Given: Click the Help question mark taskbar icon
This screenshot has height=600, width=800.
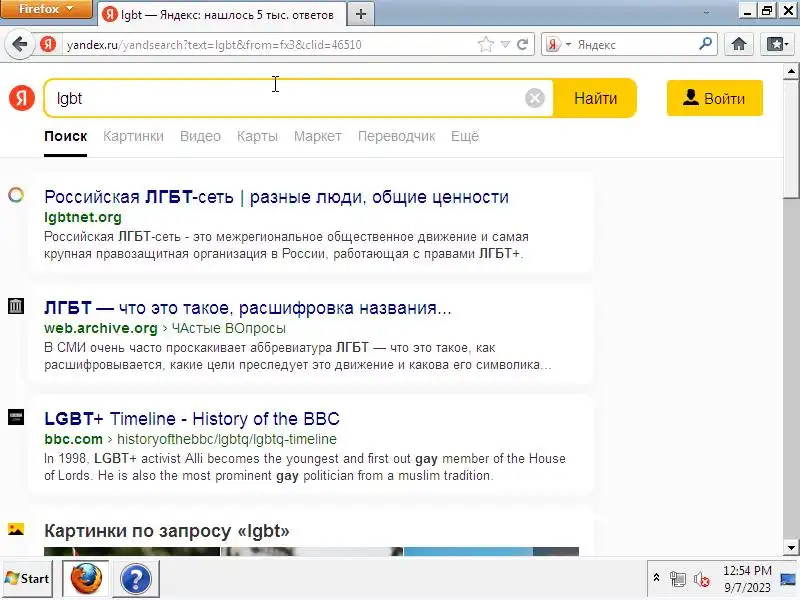Looking at the screenshot, I should (x=136, y=579).
